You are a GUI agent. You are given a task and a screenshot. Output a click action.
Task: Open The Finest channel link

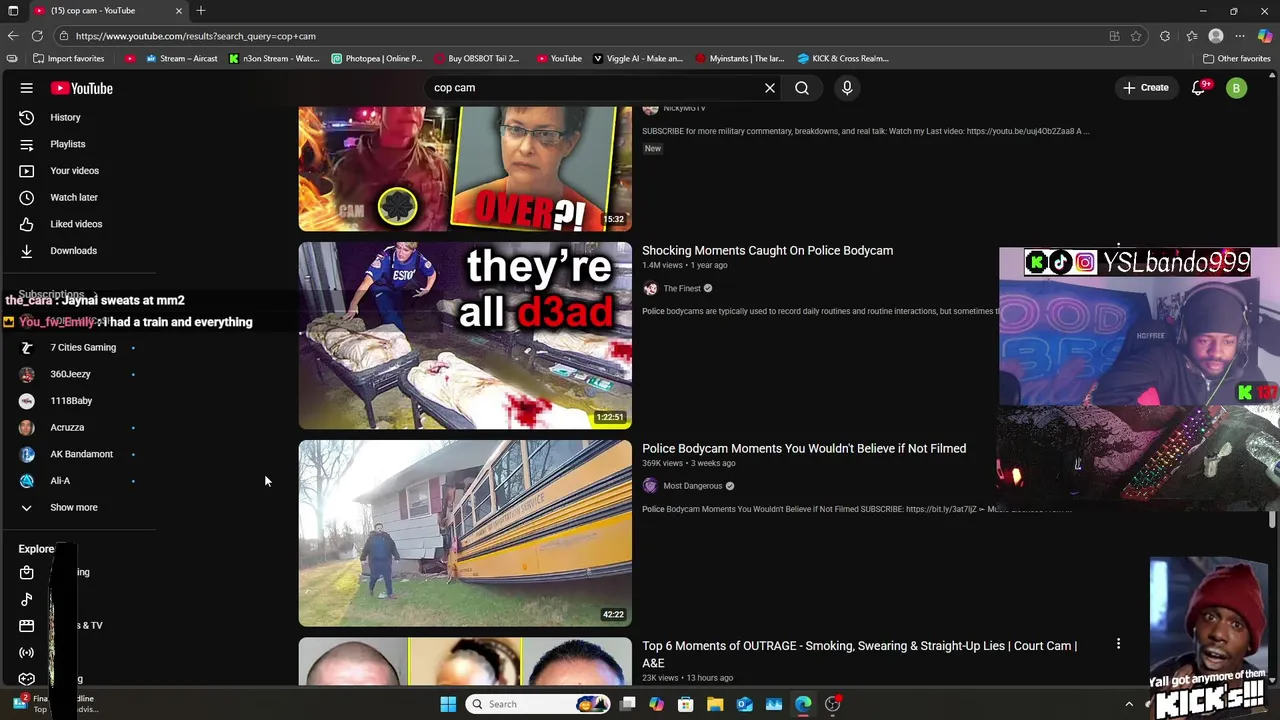click(x=682, y=289)
